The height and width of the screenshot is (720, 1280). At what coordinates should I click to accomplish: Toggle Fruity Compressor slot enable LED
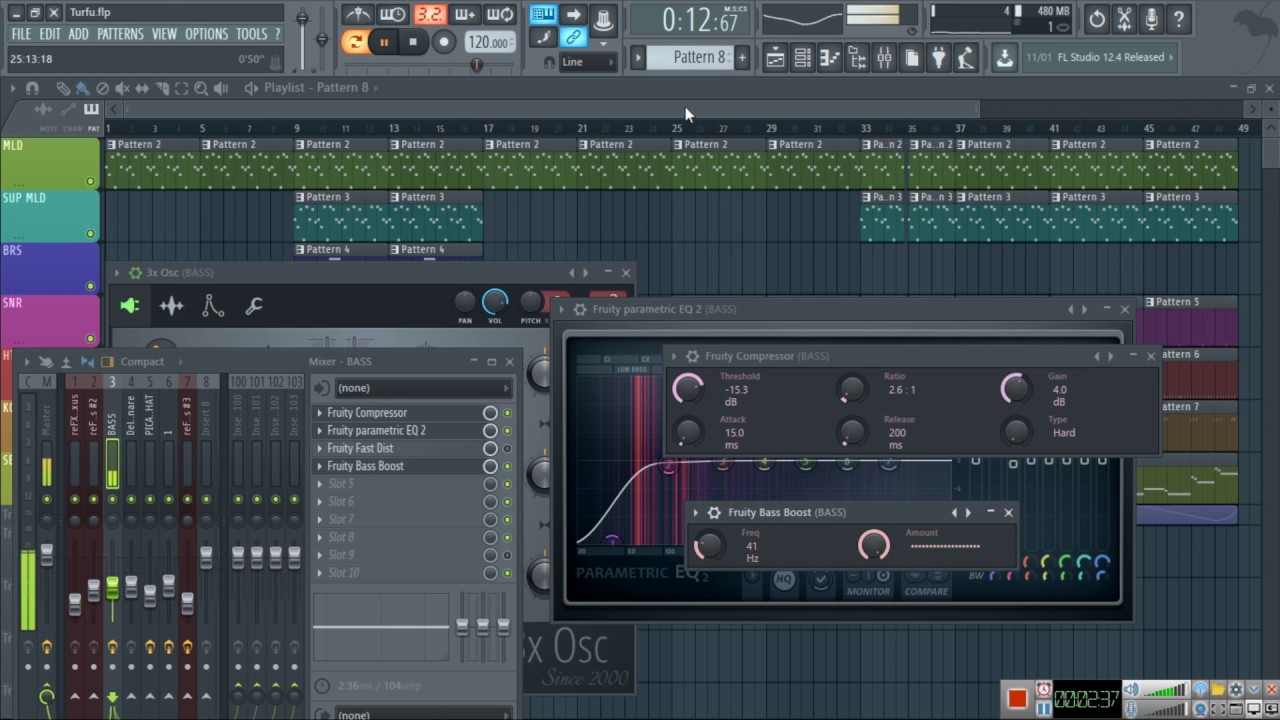tap(507, 413)
